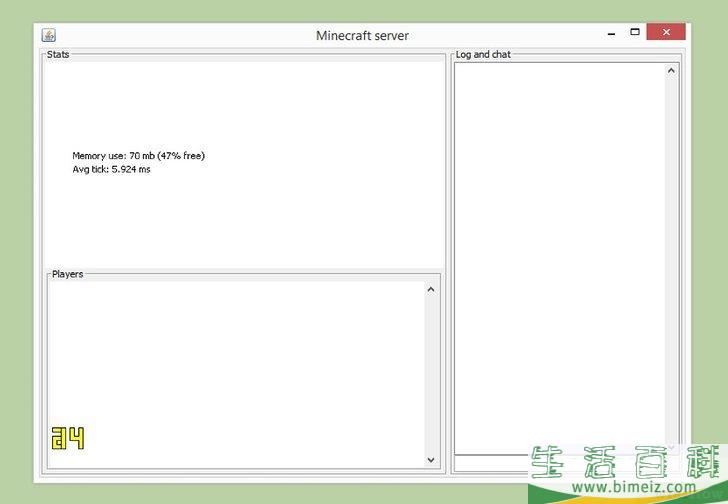Click the "Players" panel label
The width and height of the screenshot is (728, 504).
[67, 274]
